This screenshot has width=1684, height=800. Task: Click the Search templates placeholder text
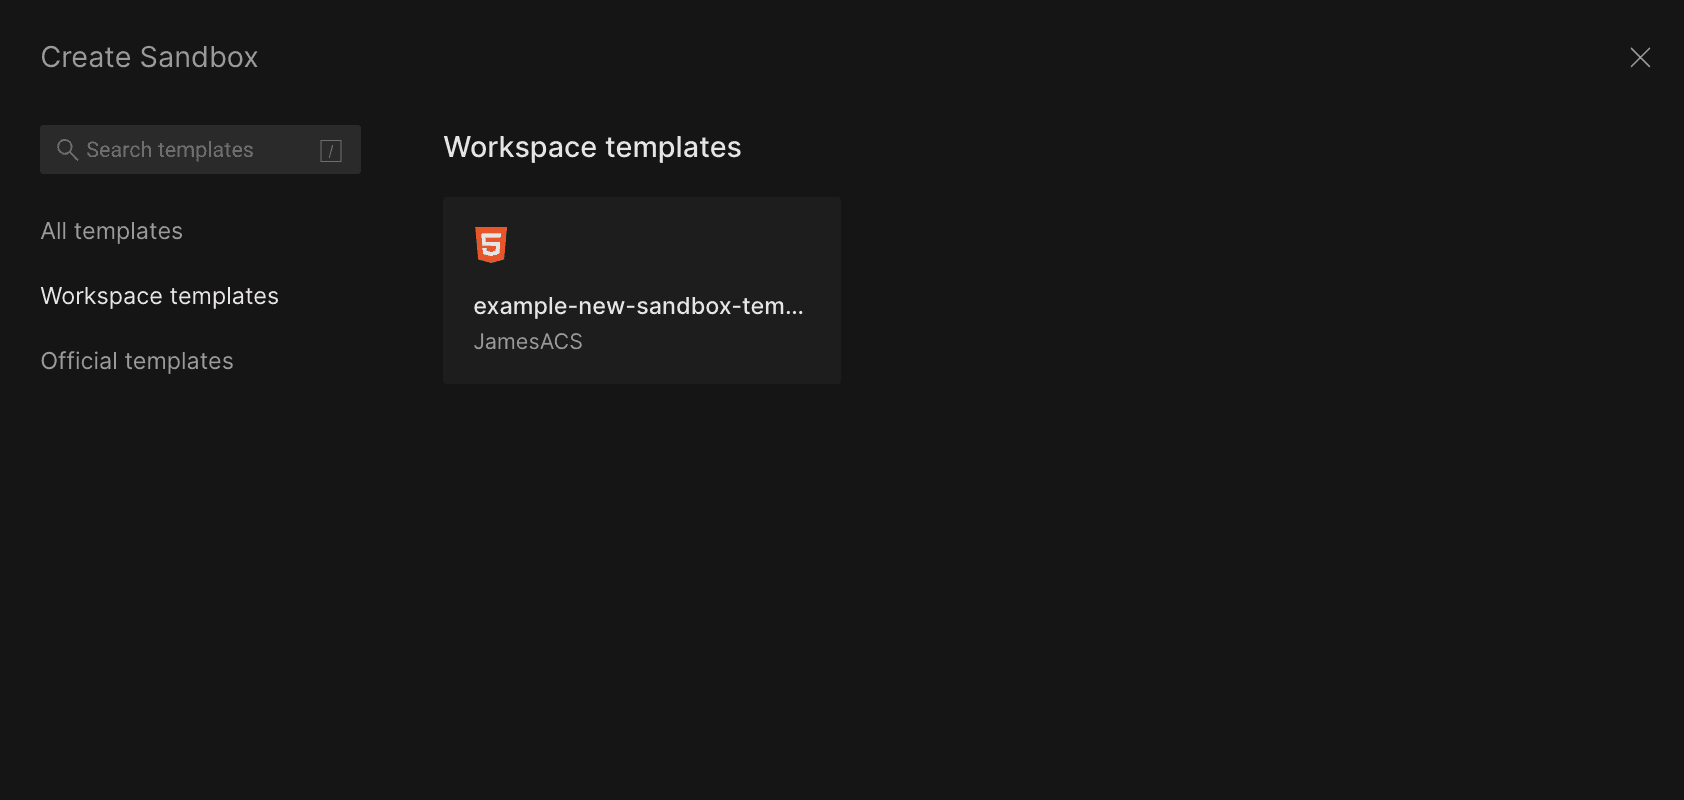tap(170, 150)
